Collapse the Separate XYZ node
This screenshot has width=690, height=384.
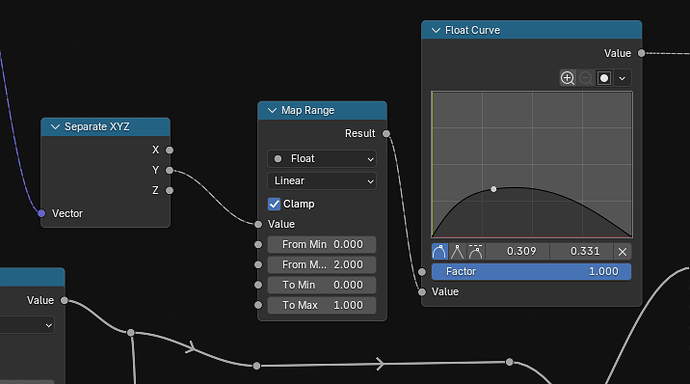tap(55, 127)
